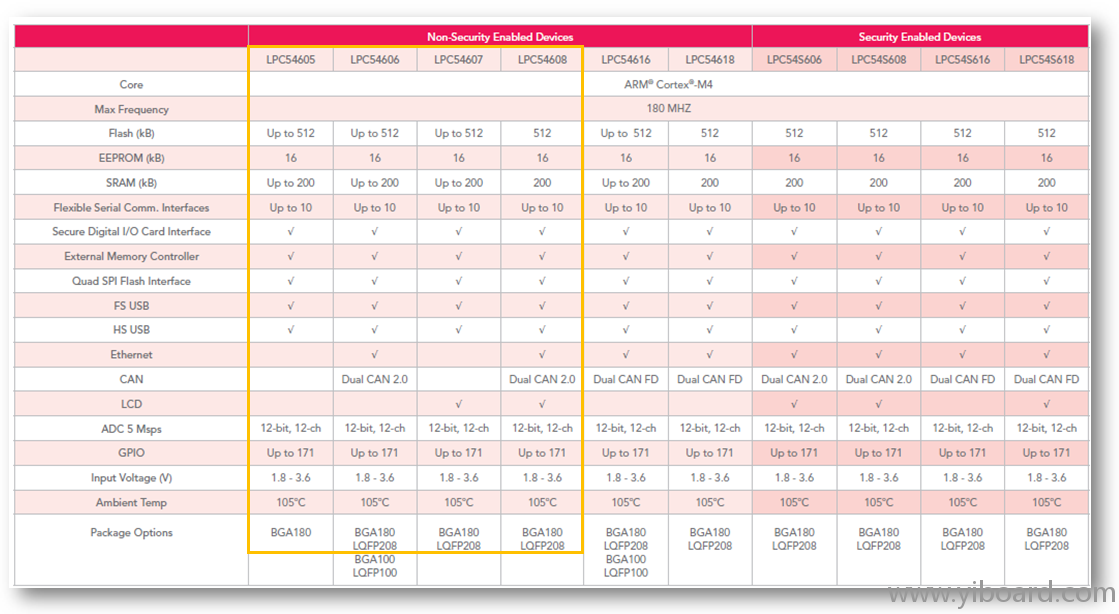Select the LPC54S618 column header
This screenshot has width=1119, height=614.
1046,59
